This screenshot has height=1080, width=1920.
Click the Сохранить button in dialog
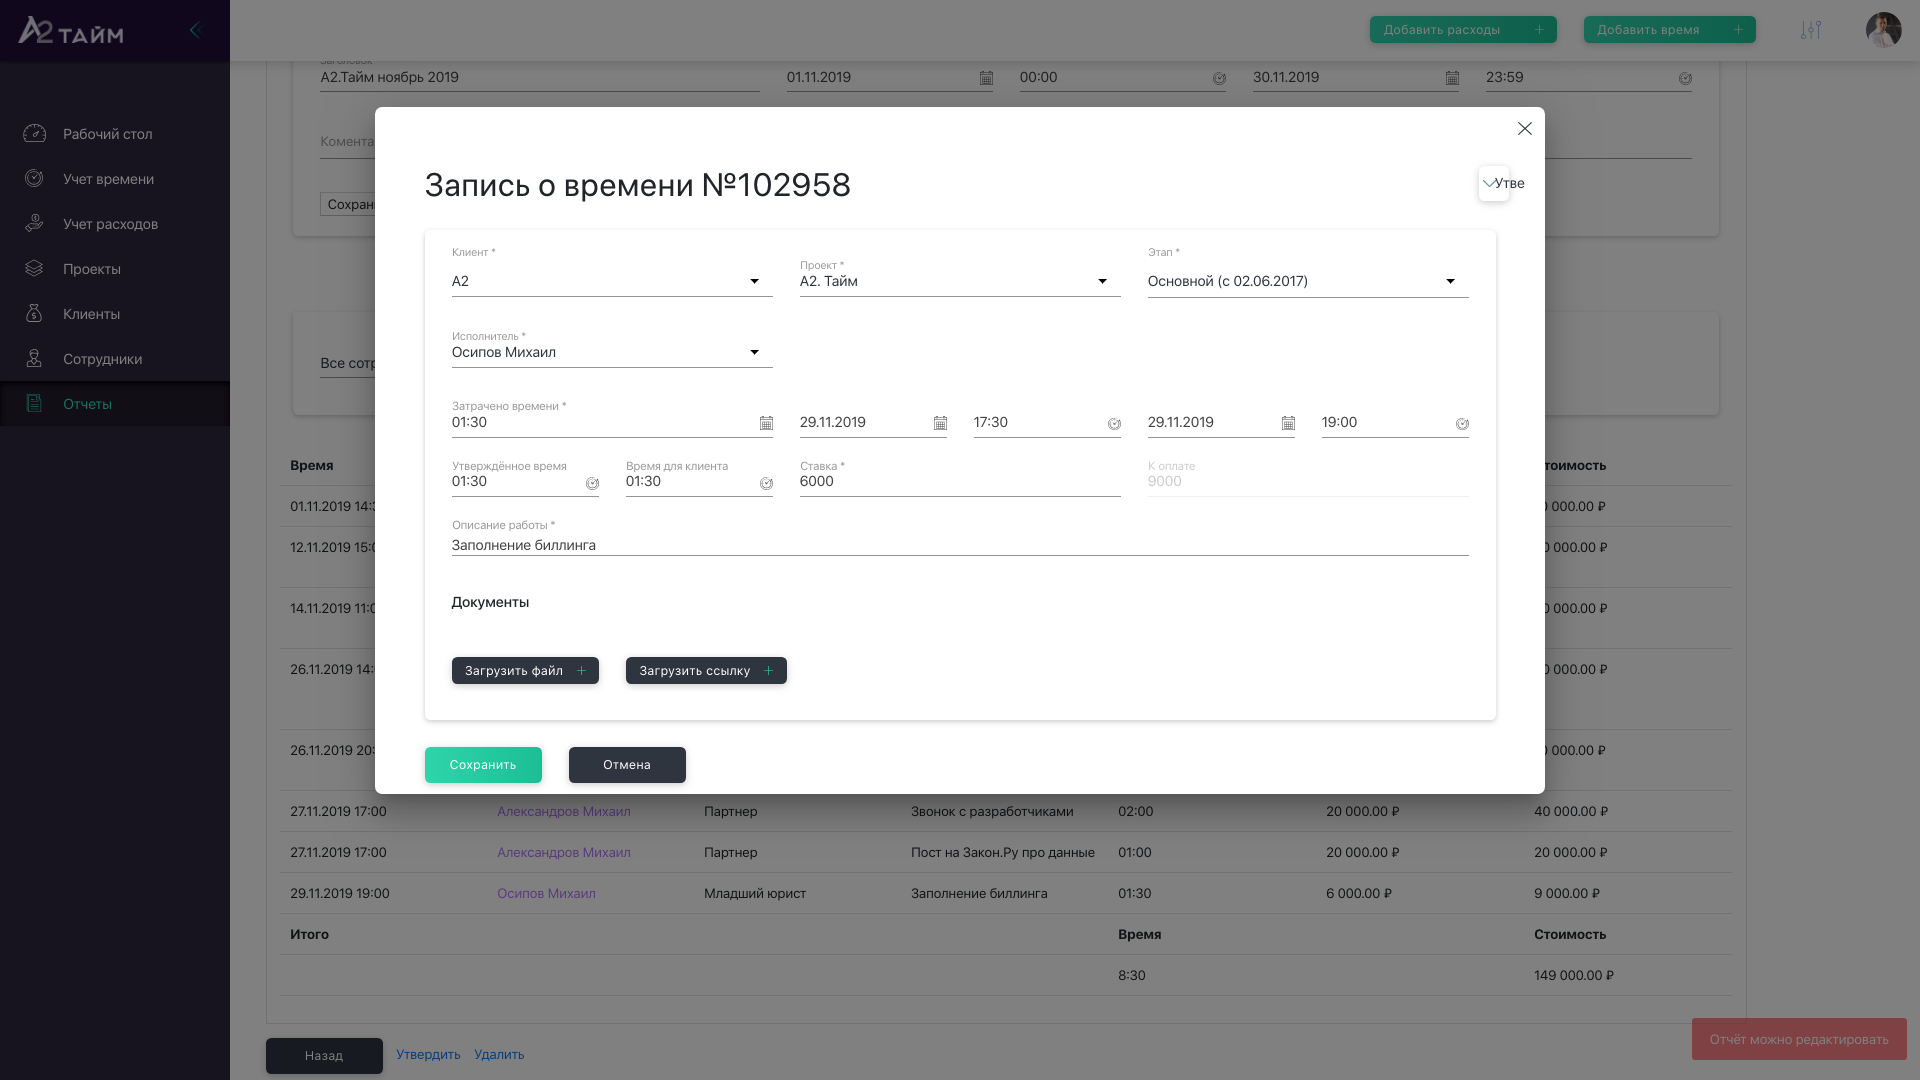(x=483, y=765)
